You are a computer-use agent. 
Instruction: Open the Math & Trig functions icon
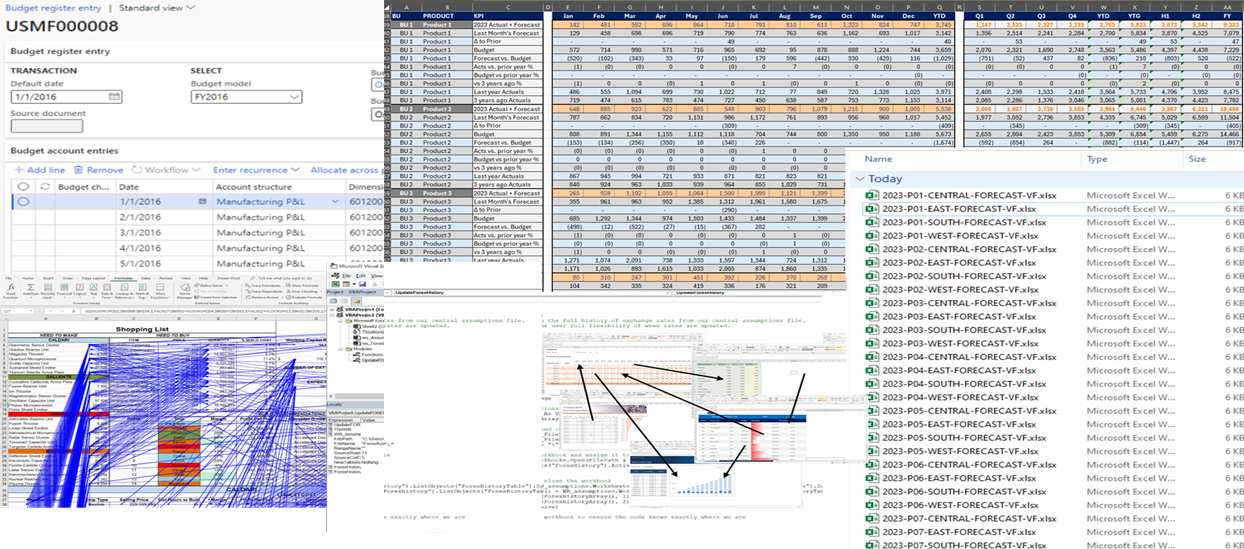142,287
